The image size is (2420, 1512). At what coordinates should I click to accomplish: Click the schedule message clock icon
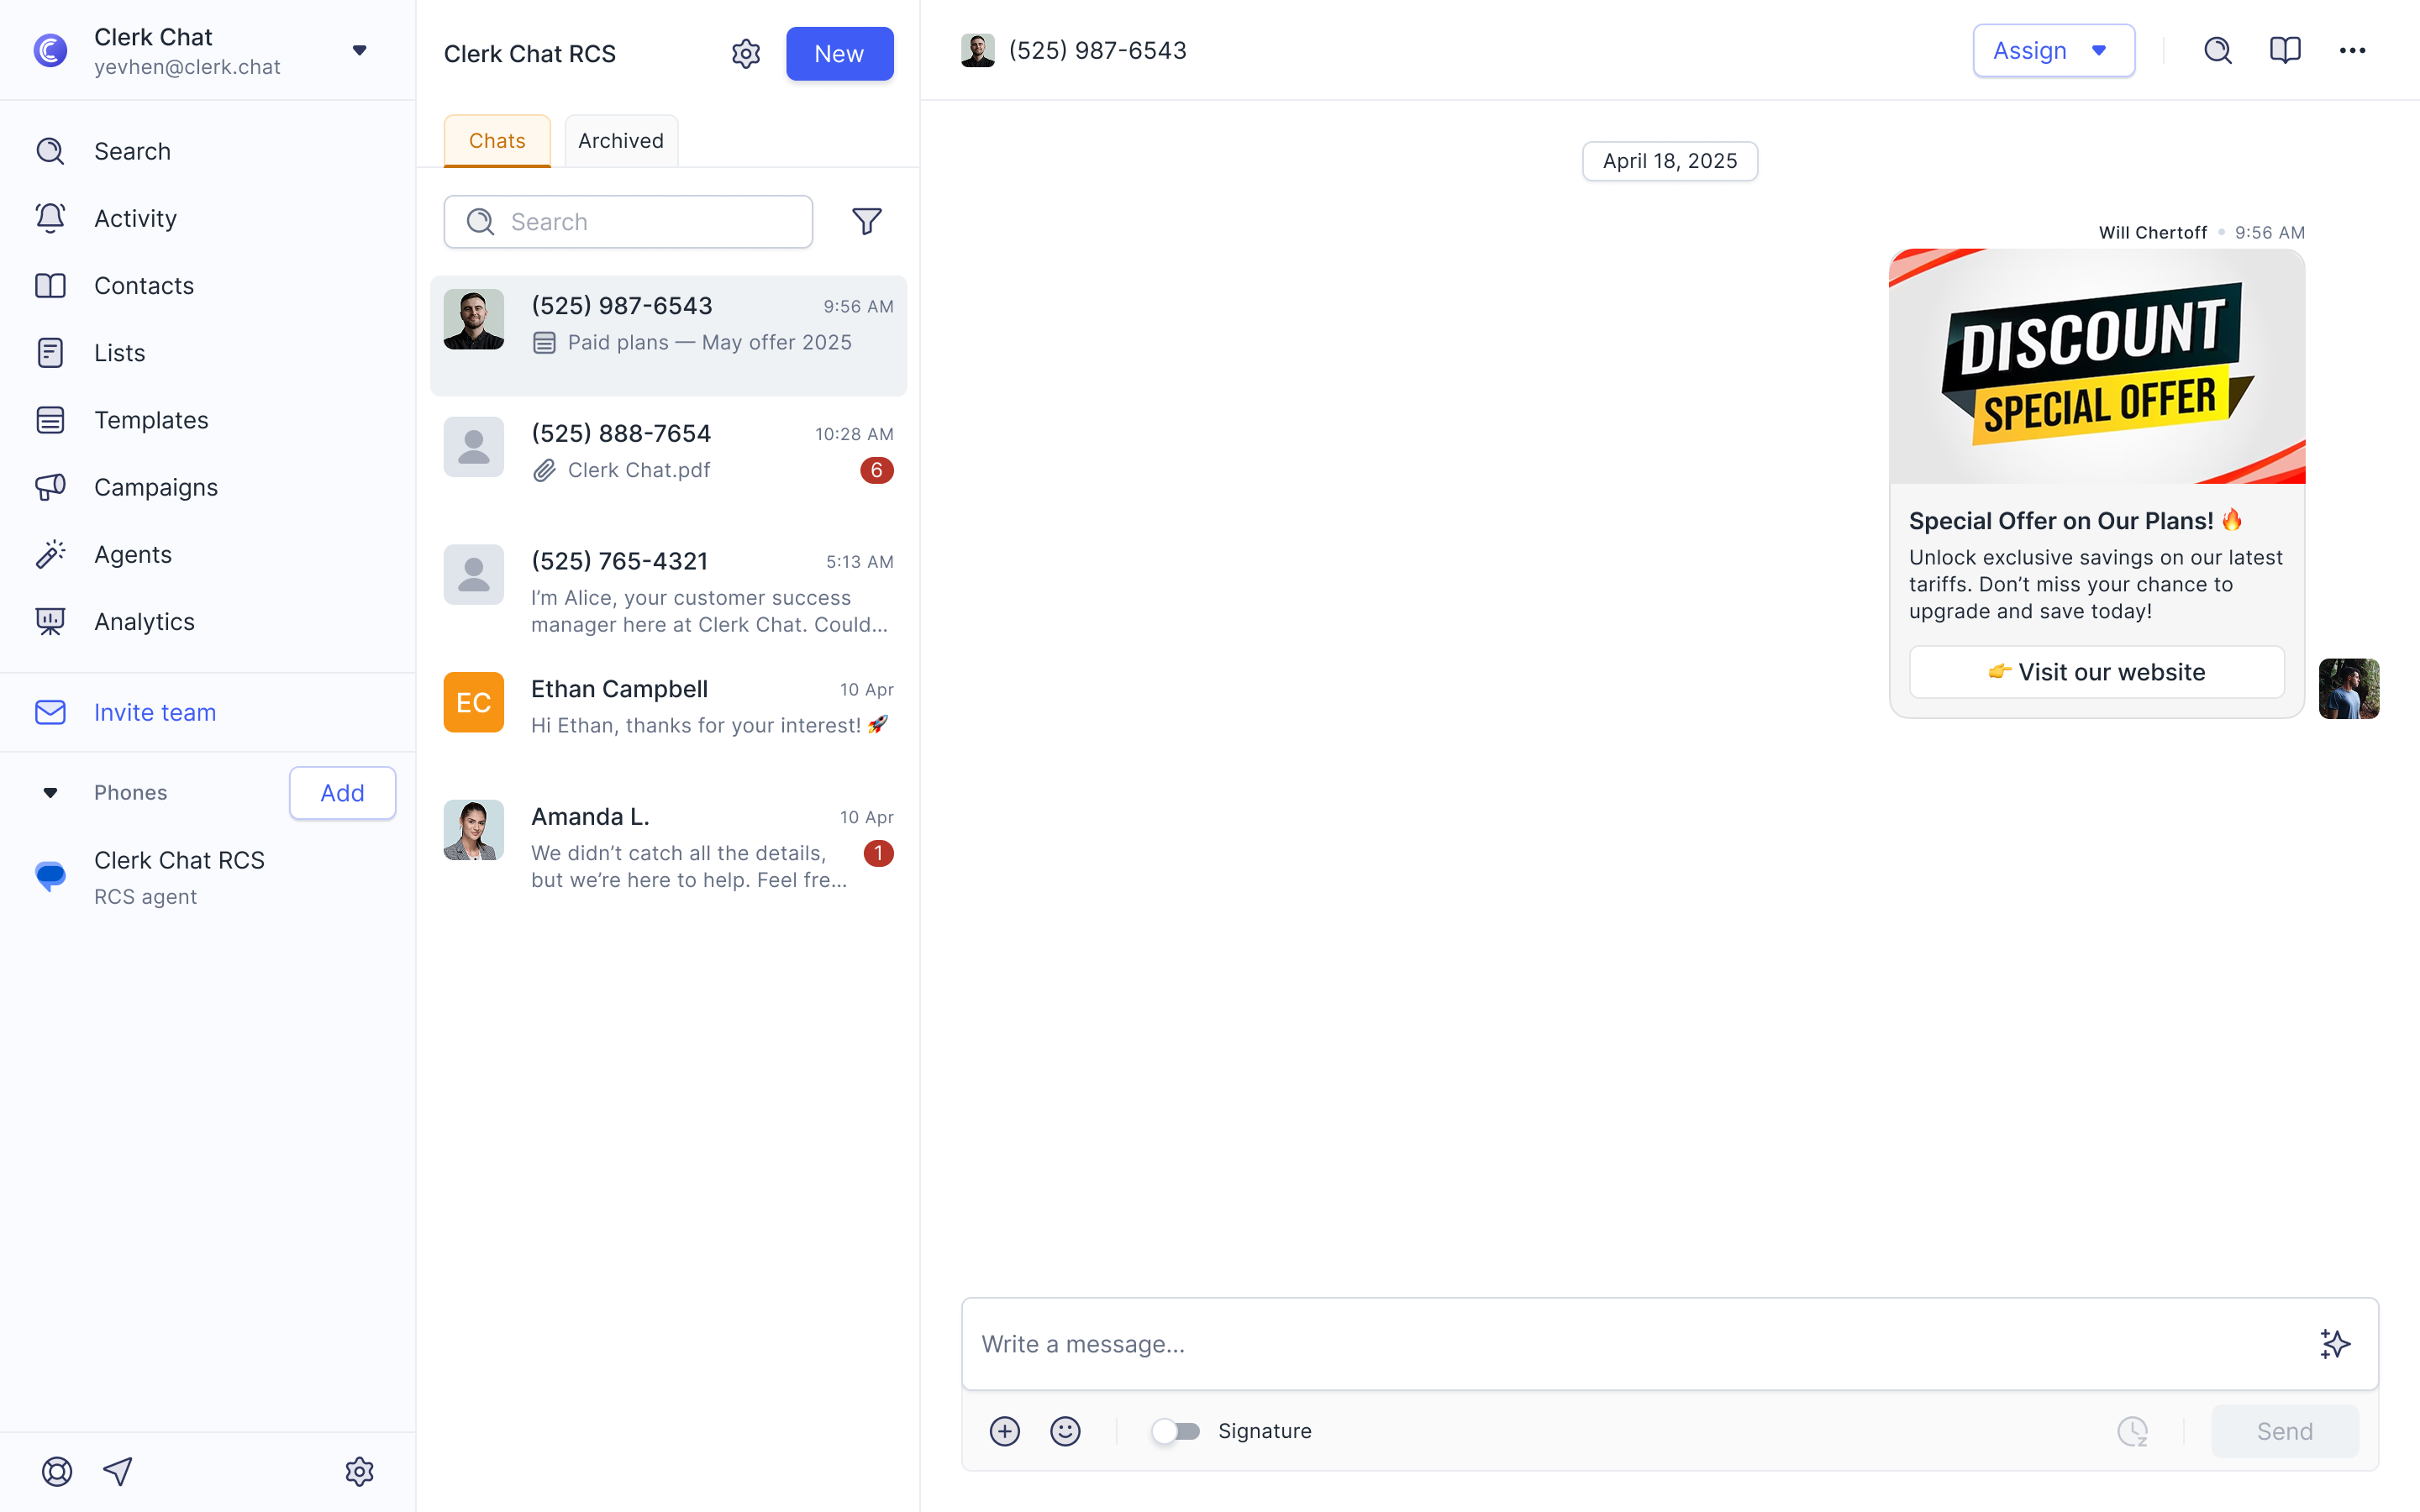[2132, 1431]
